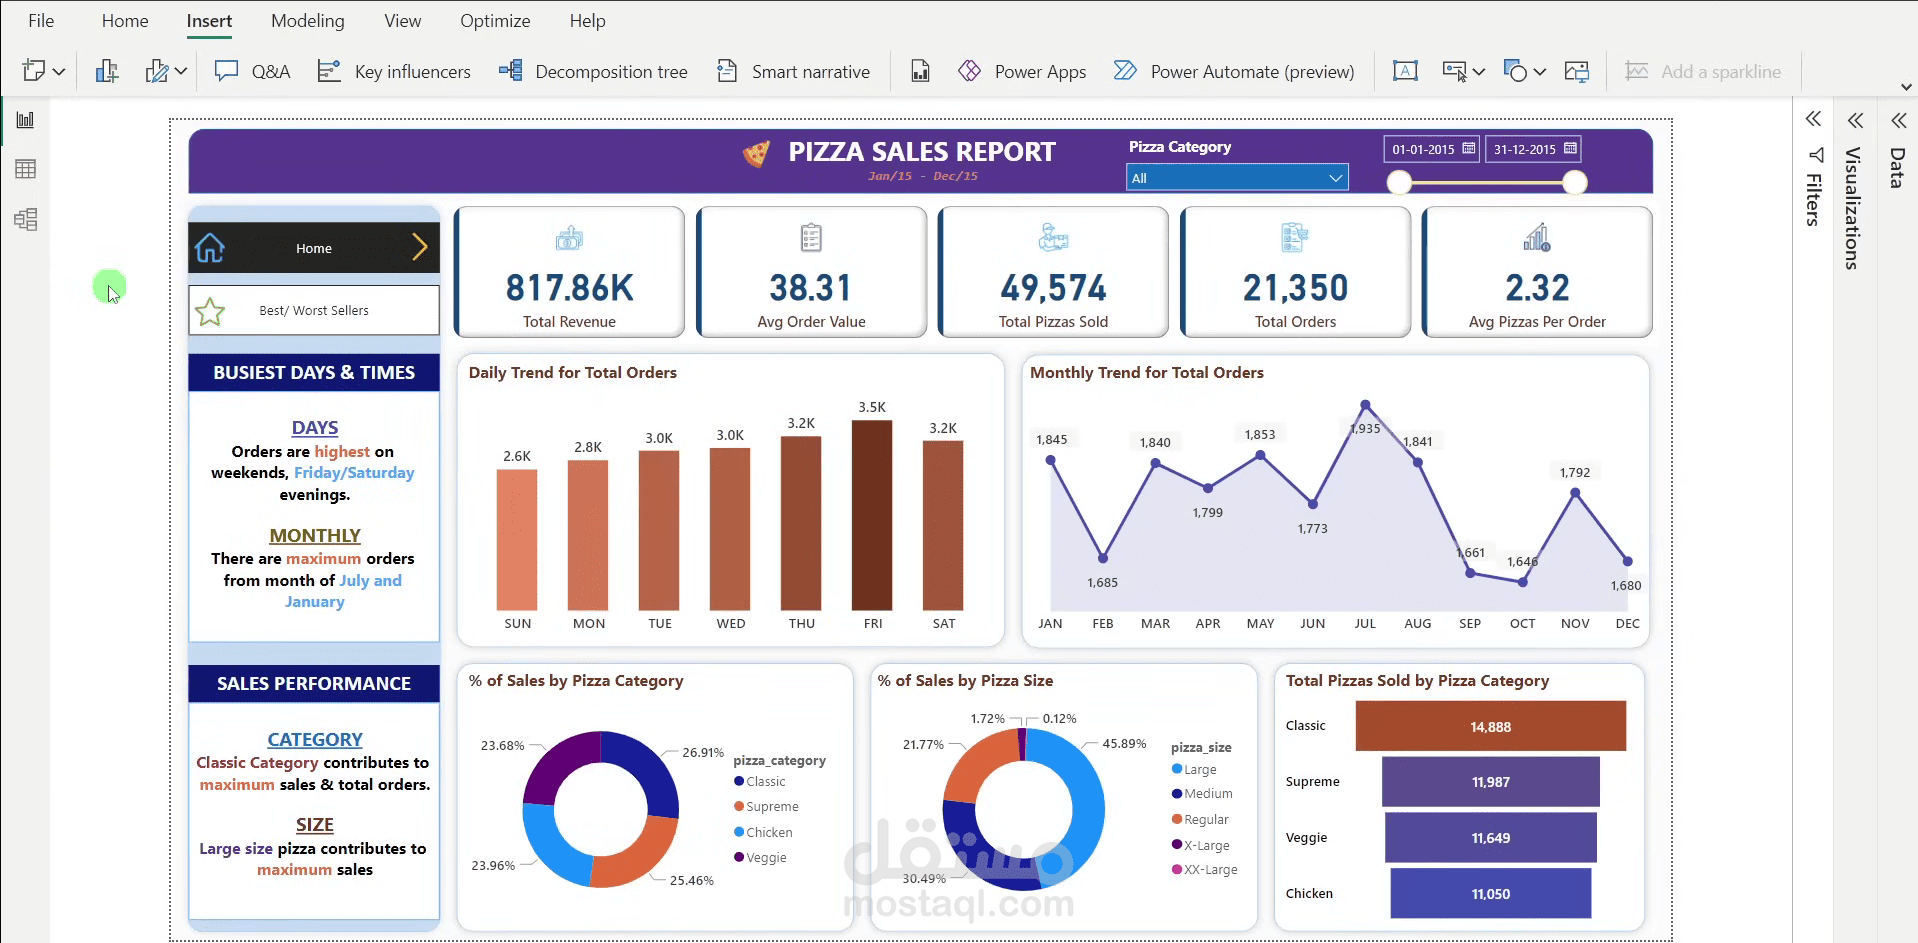Switch to Table view in left sidebar

(x=25, y=168)
